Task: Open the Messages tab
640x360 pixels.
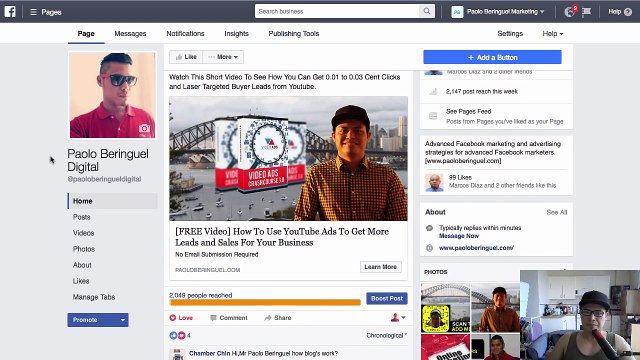Action: (x=130, y=34)
